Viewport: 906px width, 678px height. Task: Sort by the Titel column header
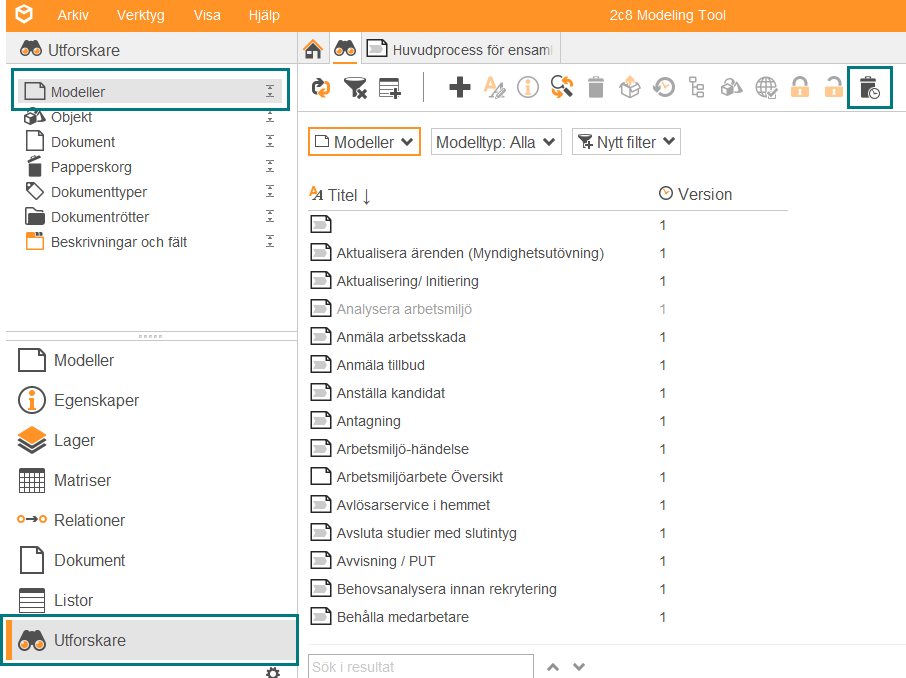342,195
